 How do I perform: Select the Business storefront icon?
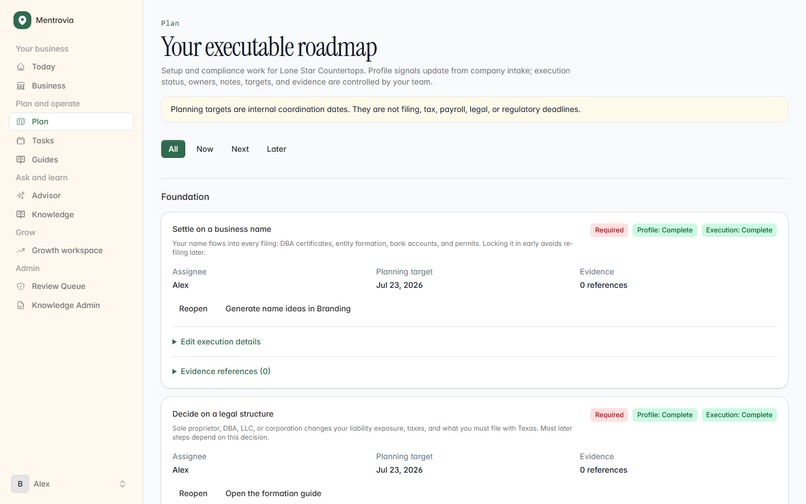tap(21, 86)
